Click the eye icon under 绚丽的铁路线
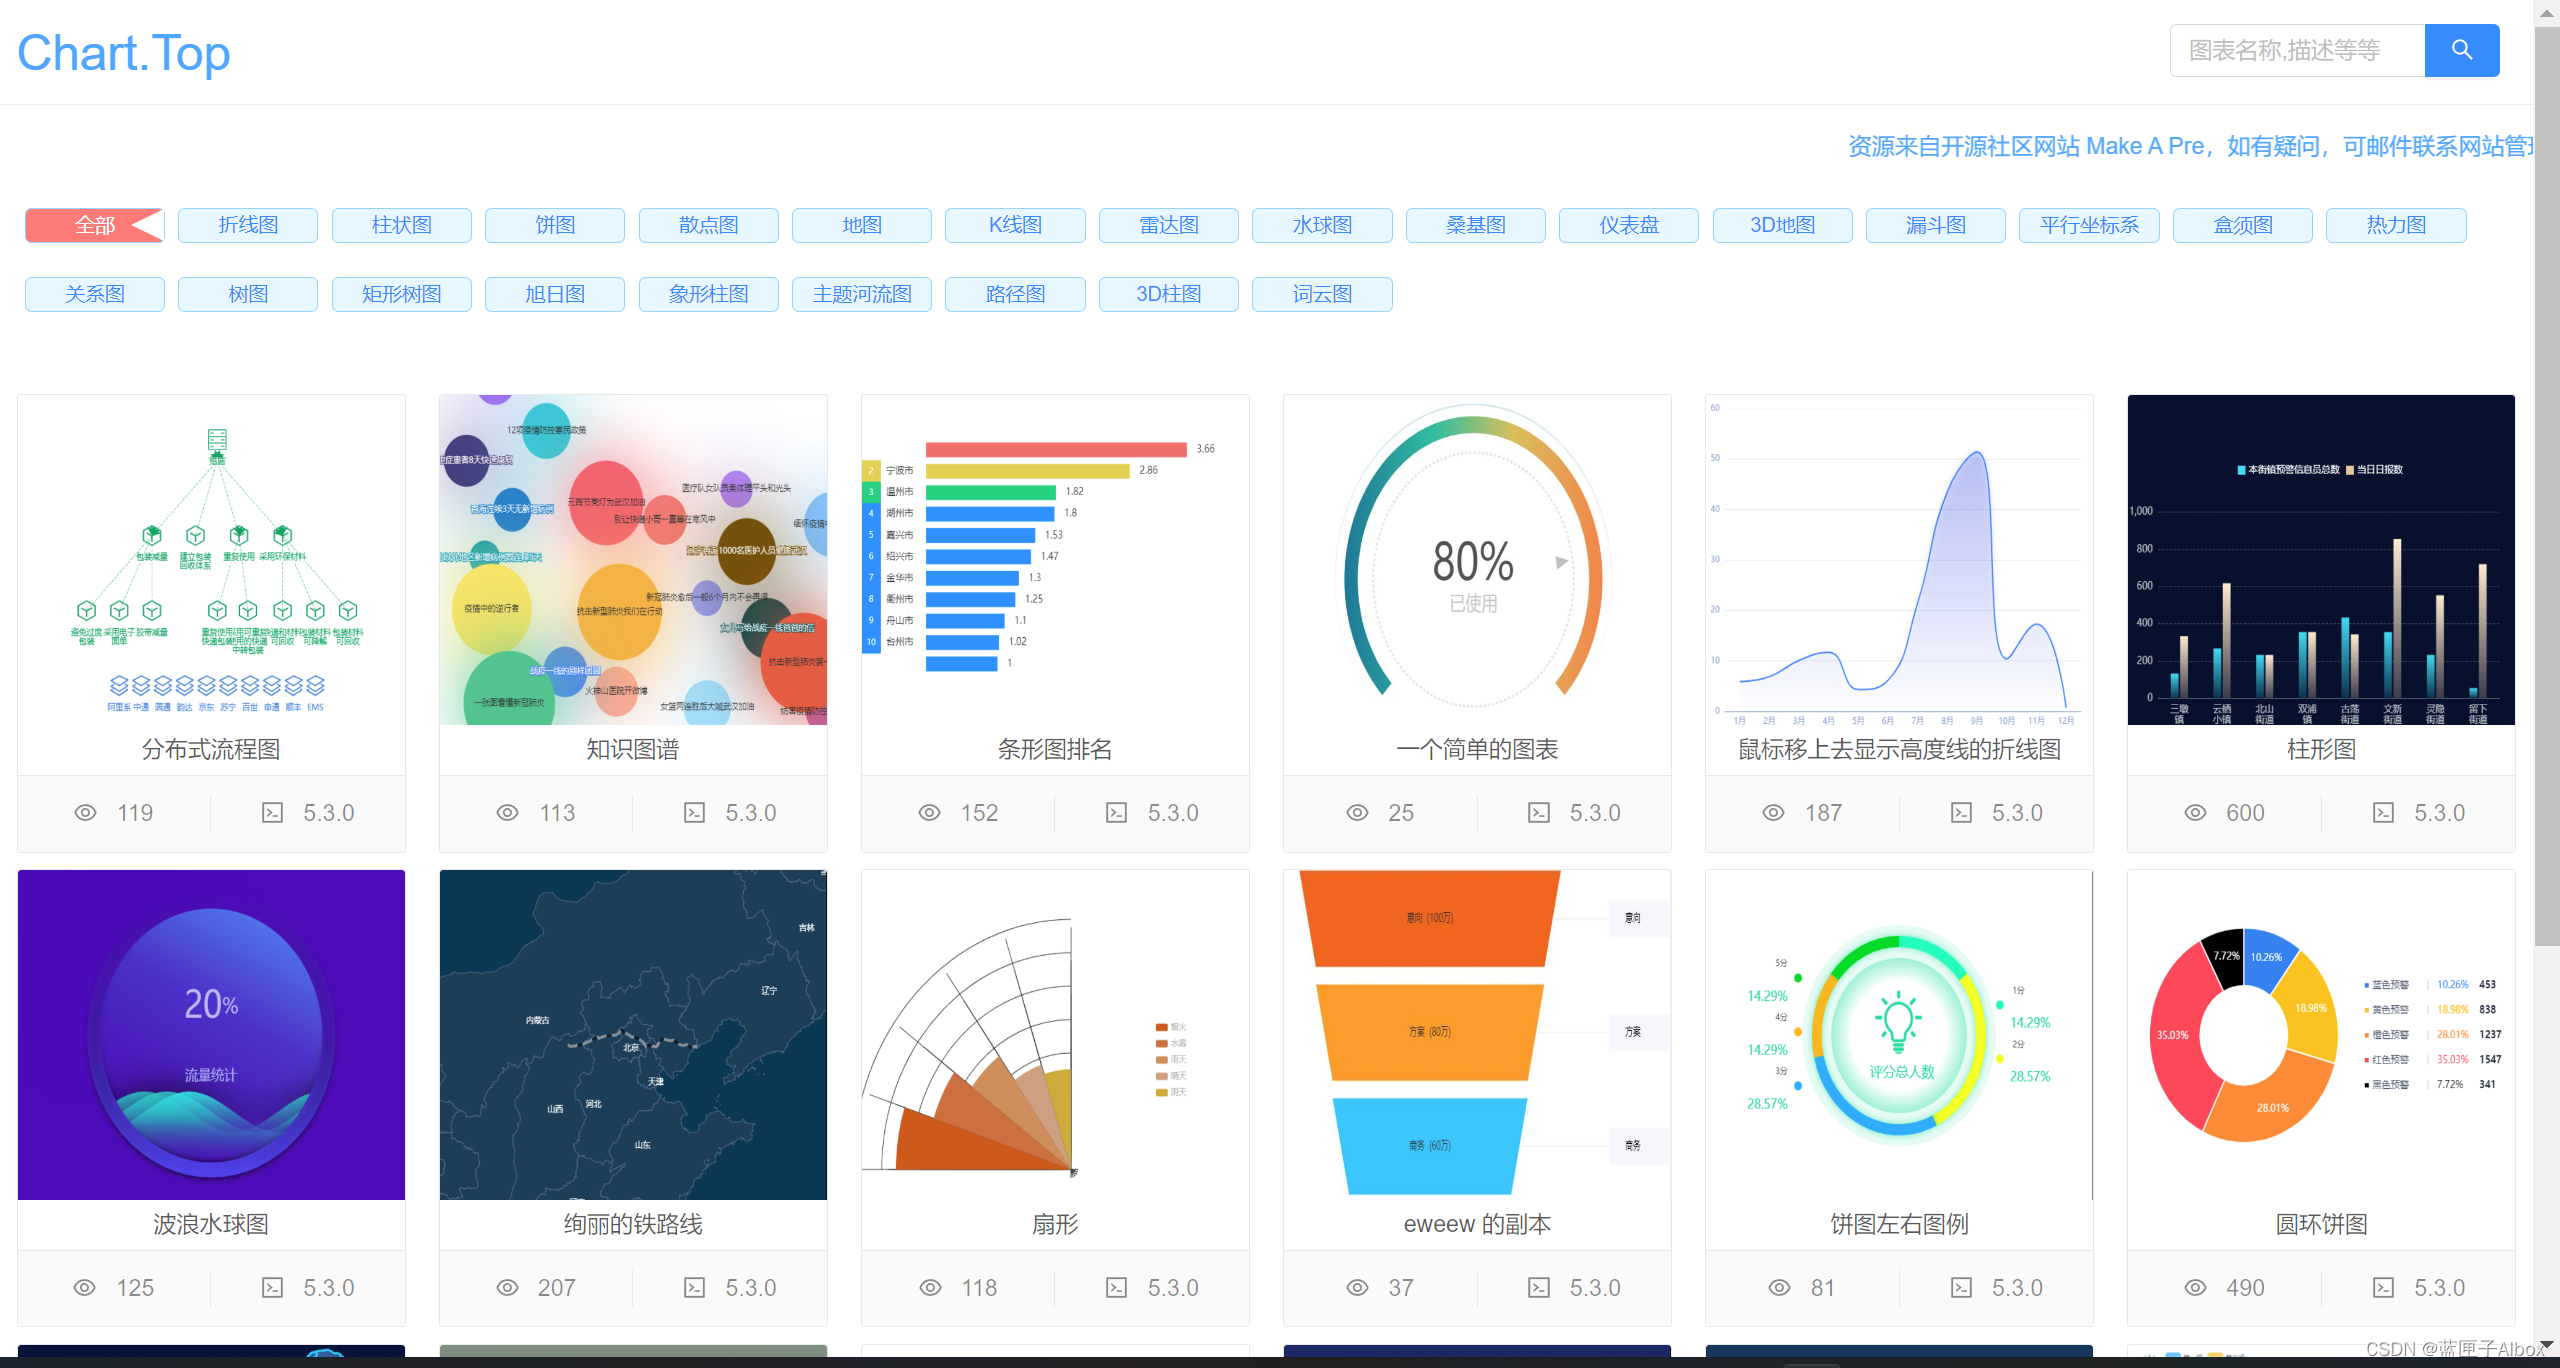Screen dimensions: 2560x1368 [x=507, y=1288]
